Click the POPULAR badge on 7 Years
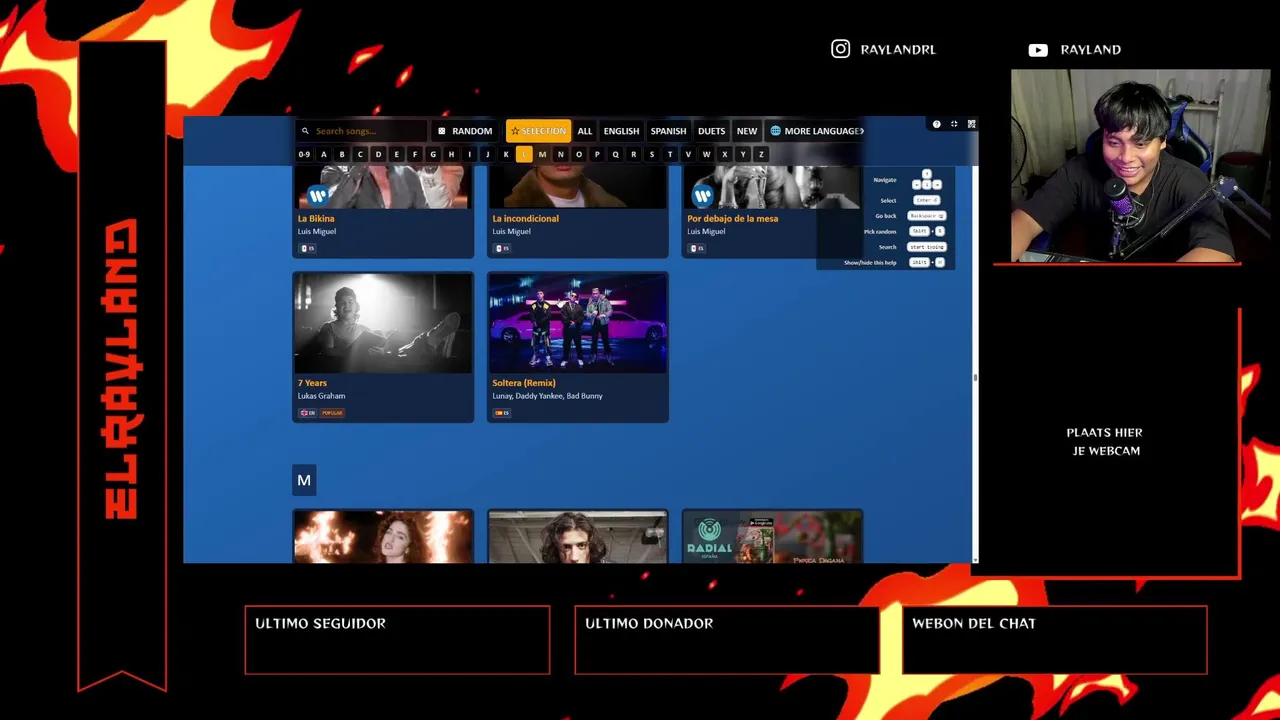The image size is (1280, 720). (332, 413)
